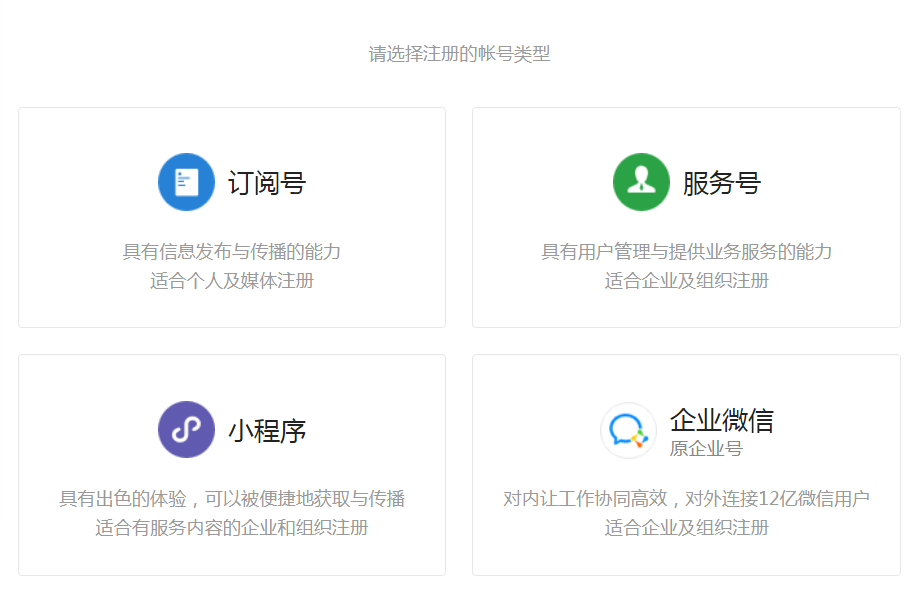
Task: Click the 原企业号 subtitle
Action: 706,448
